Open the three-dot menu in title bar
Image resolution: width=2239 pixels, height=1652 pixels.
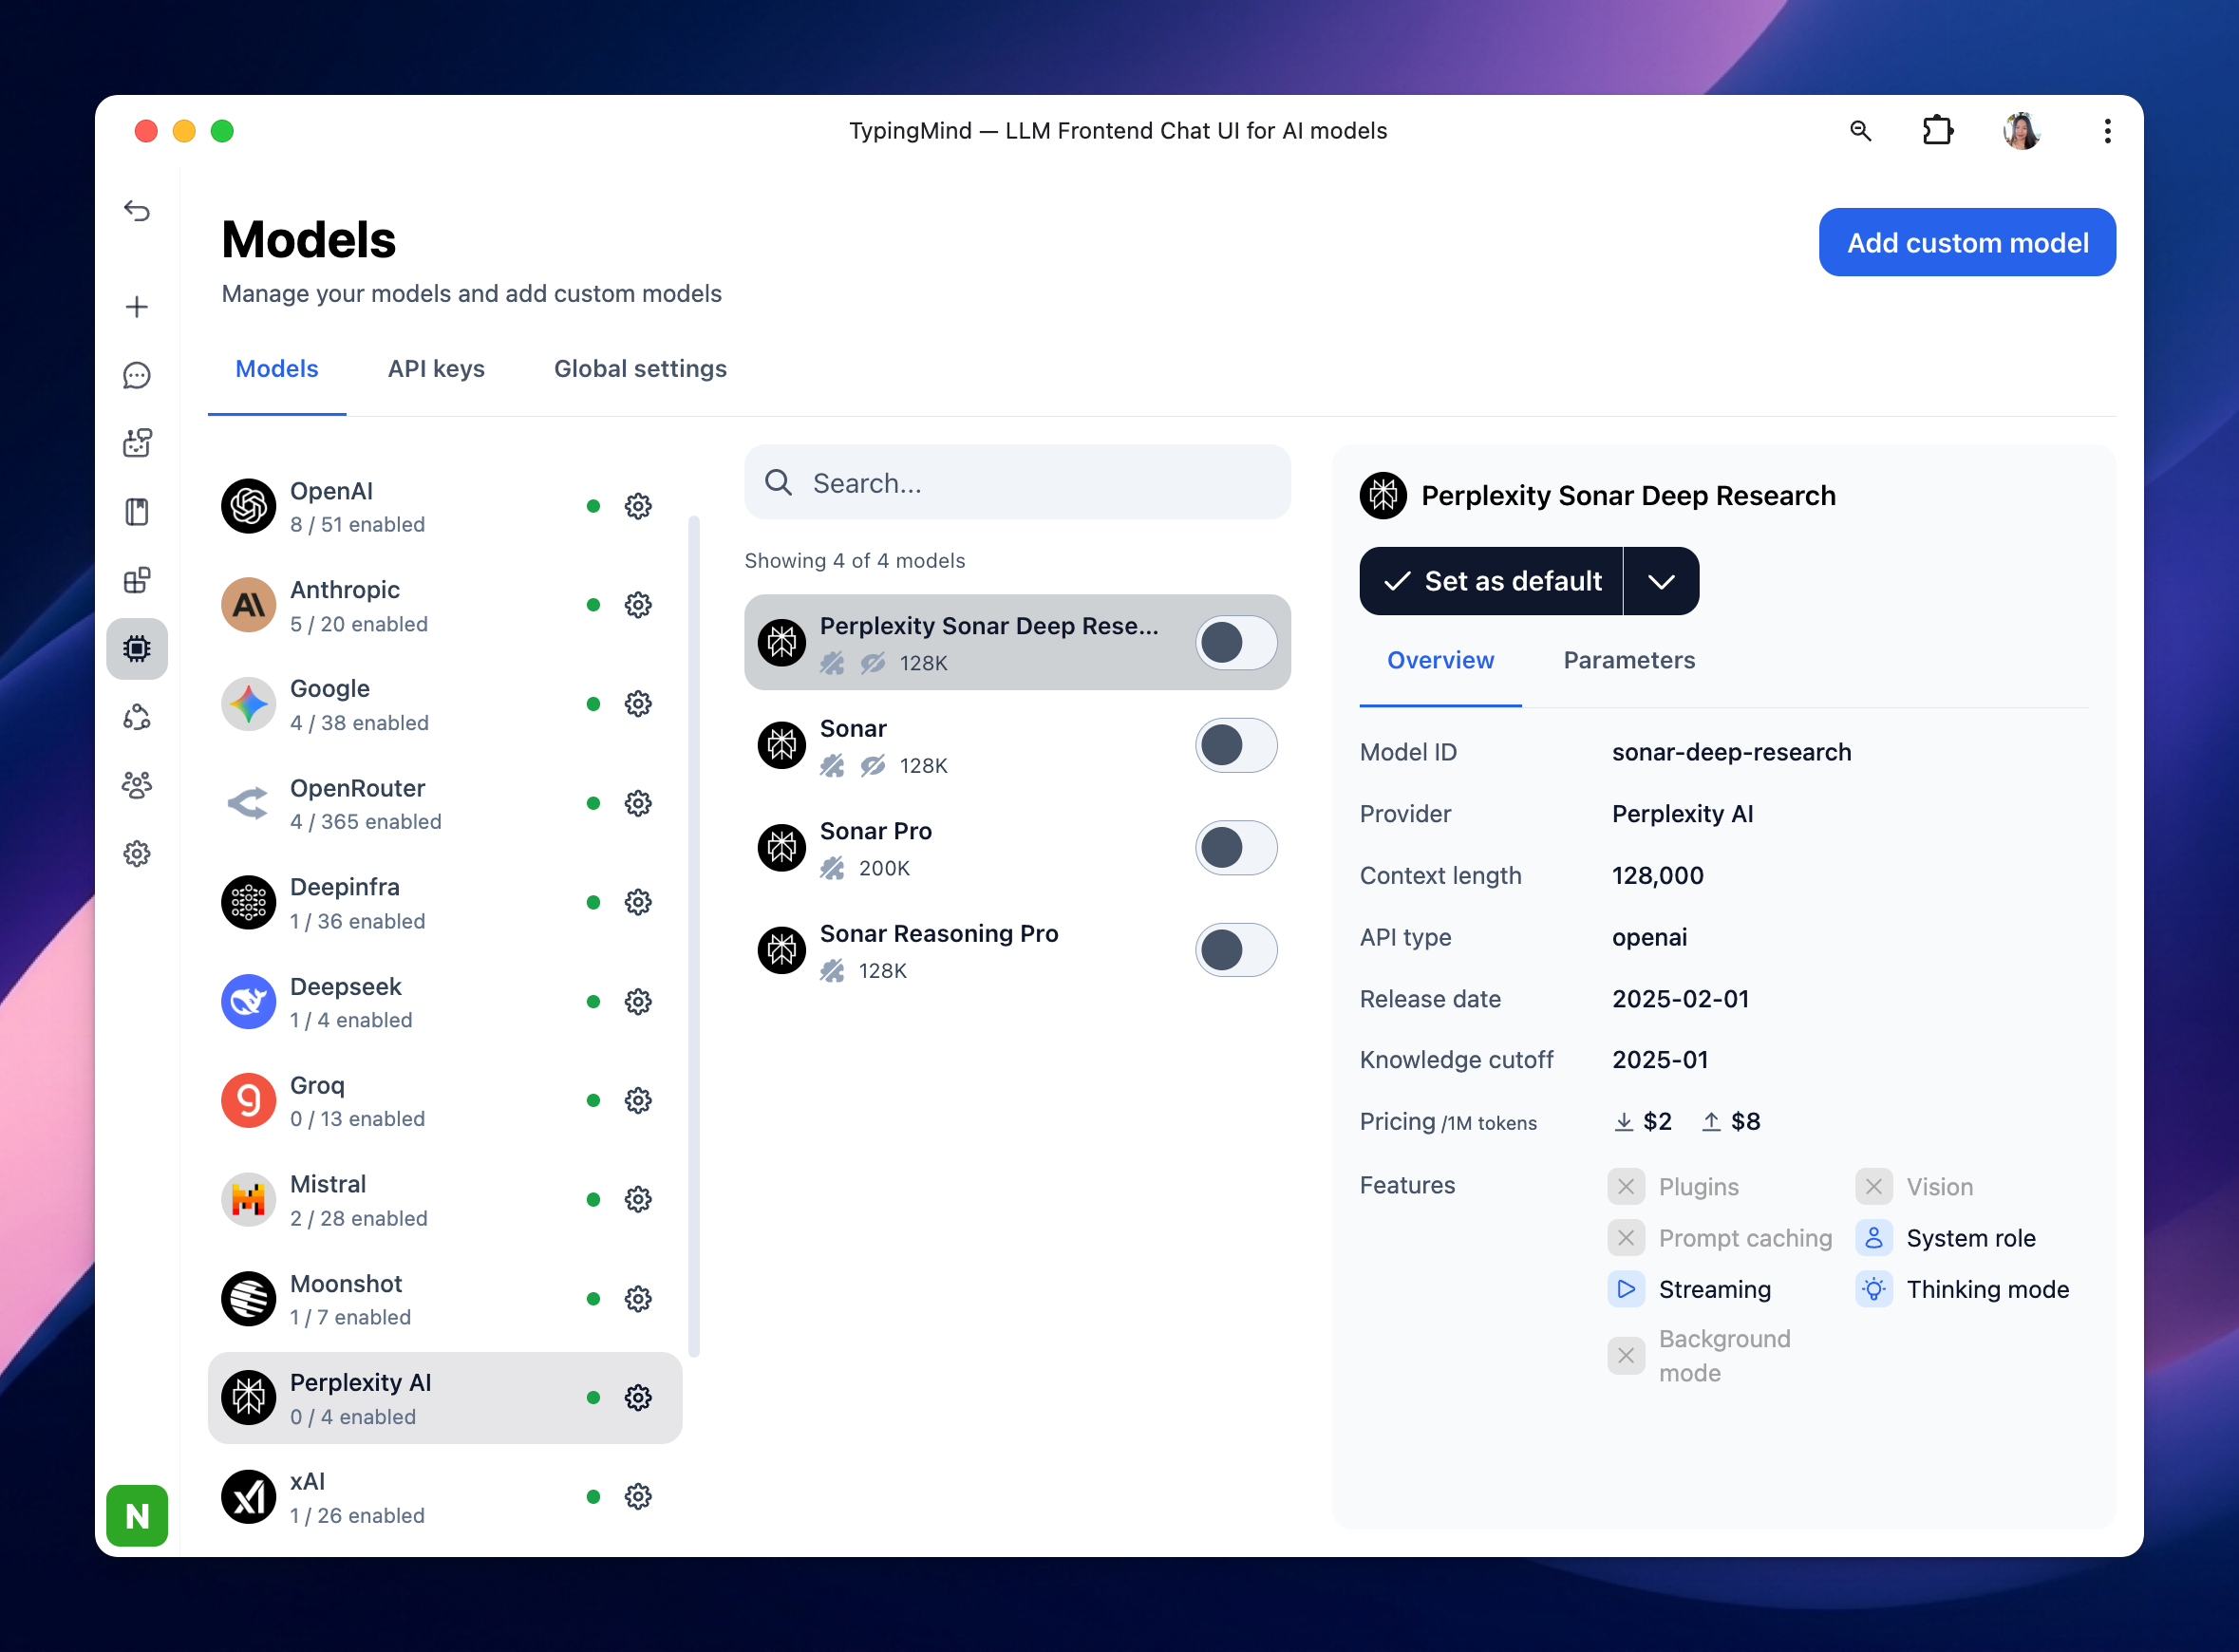click(x=2107, y=131)
